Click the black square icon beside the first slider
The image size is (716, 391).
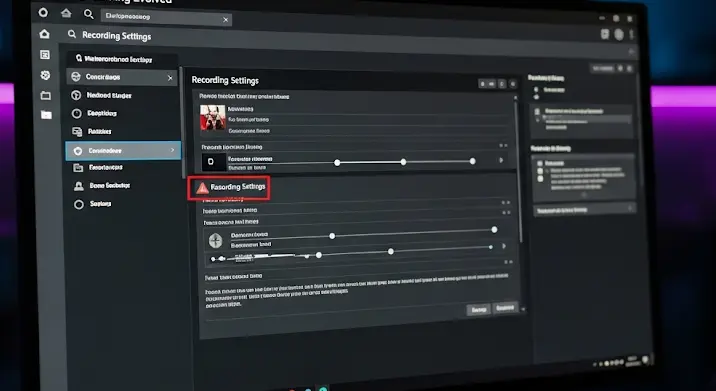214,162
